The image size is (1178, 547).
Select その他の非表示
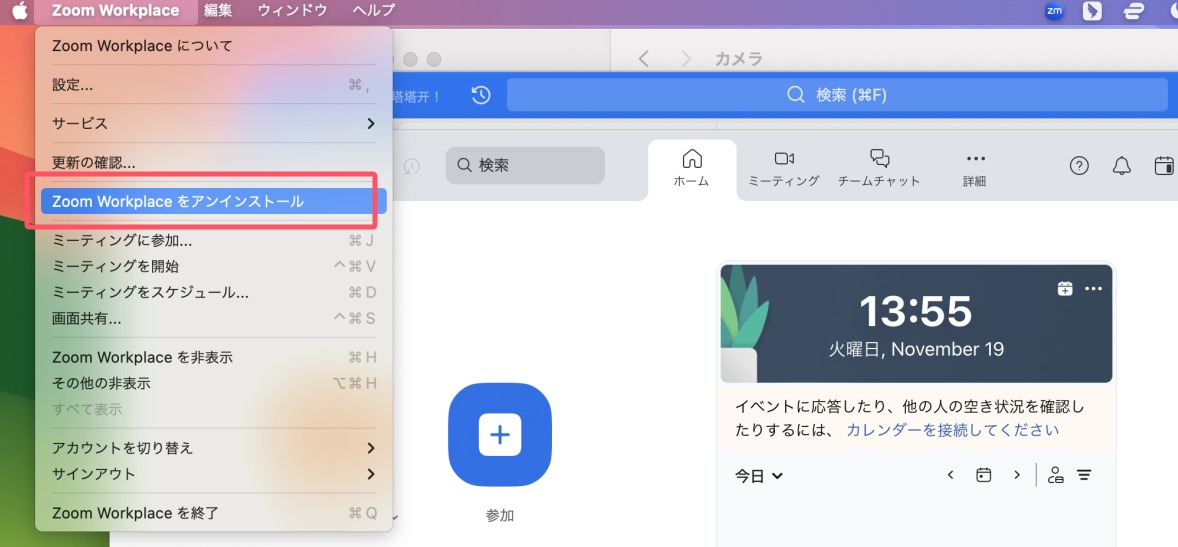213,383
